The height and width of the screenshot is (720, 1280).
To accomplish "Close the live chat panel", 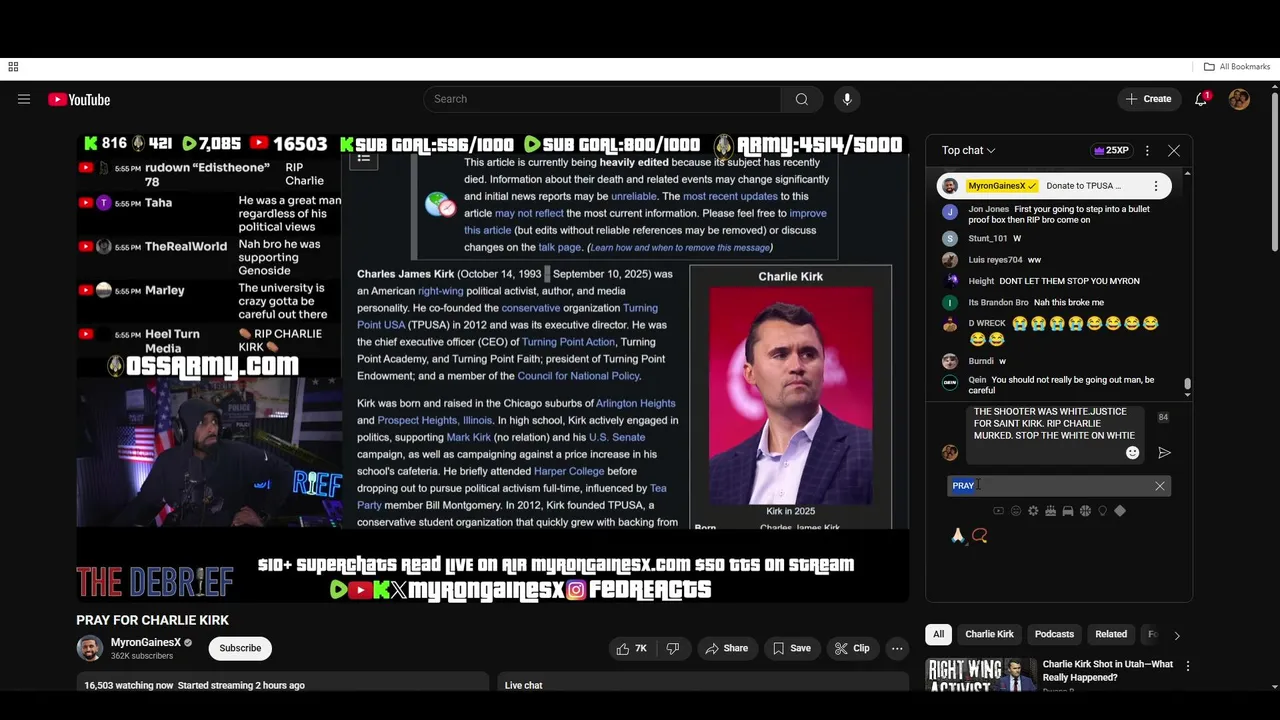I will (x=1174, y=150).
